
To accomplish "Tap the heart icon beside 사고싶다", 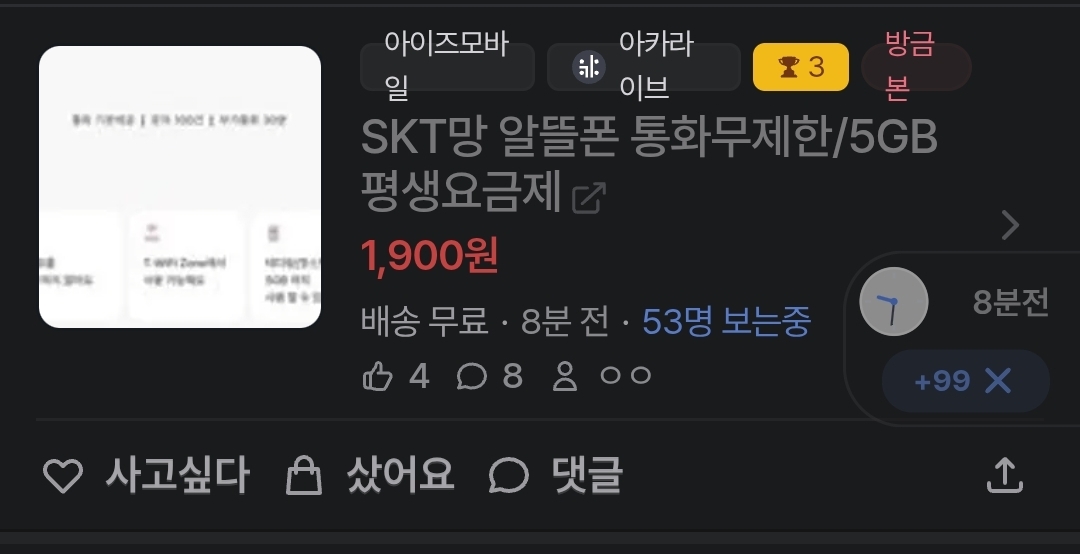I will (x=63, y=475).
